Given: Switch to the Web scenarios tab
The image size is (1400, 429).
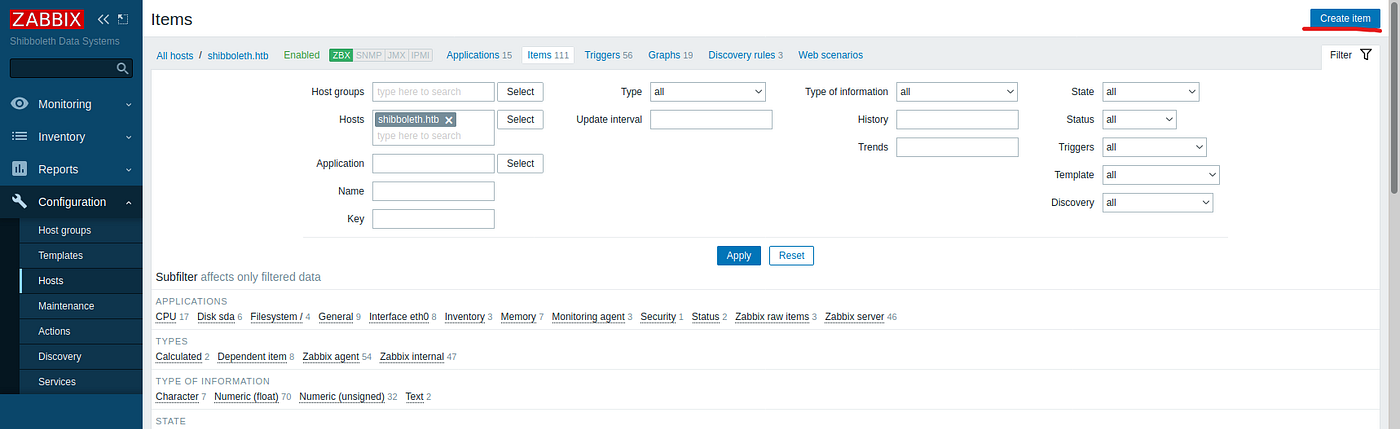Looking at the screenshot, I should click(x=830, y=55).
